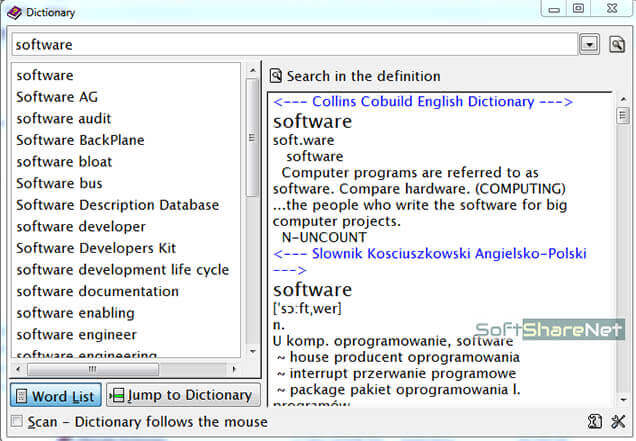Click the search word input field
Screen dimensions: 636x441
pyautogui.click(x=294, y=45)
